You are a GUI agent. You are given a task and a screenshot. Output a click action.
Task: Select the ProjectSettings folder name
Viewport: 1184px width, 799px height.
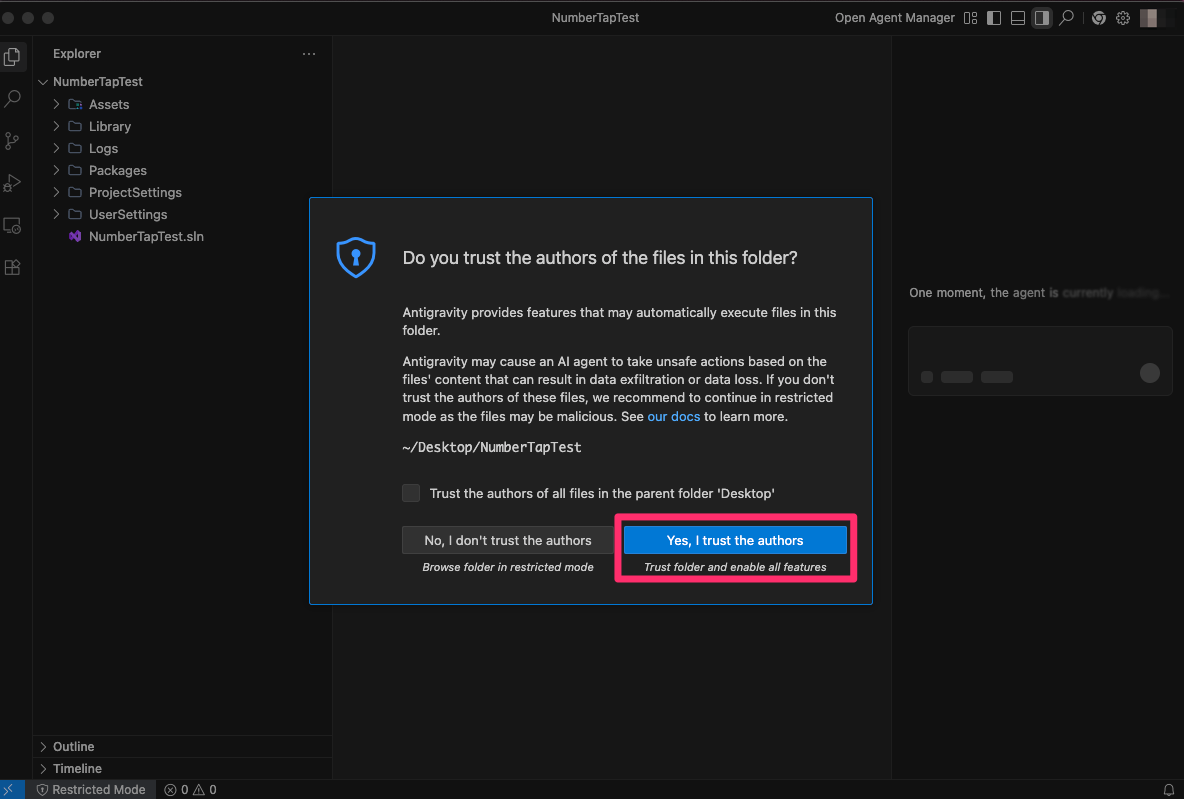point(135,192)
